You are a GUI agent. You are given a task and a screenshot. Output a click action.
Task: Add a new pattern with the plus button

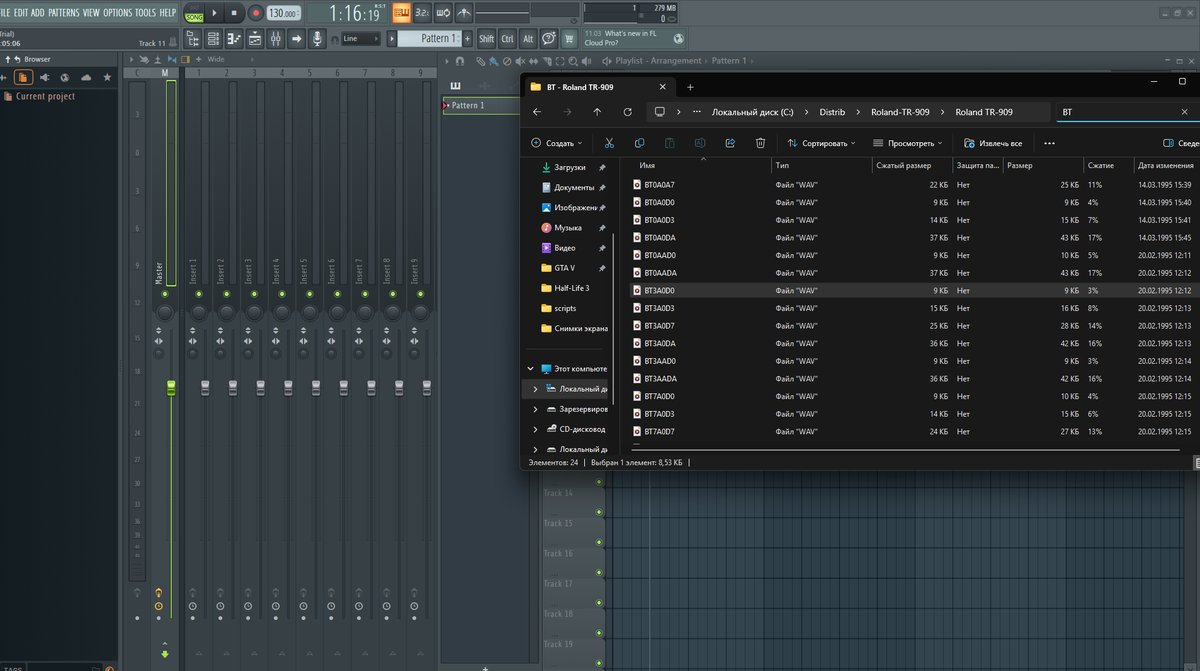click(467, 39)
